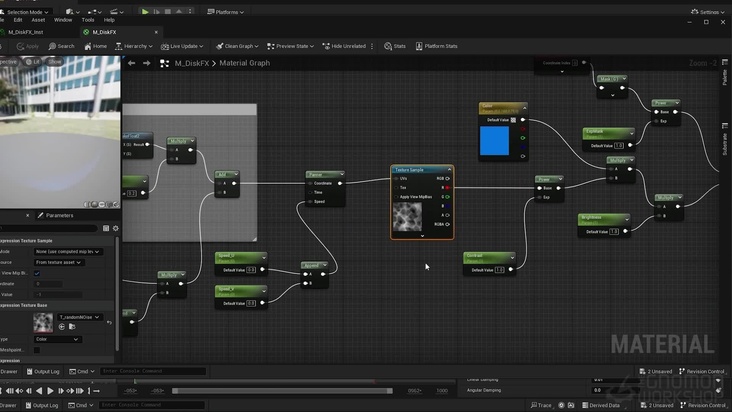
Task: Toggle the View Mip Bias checkbox
Action: 37,273
